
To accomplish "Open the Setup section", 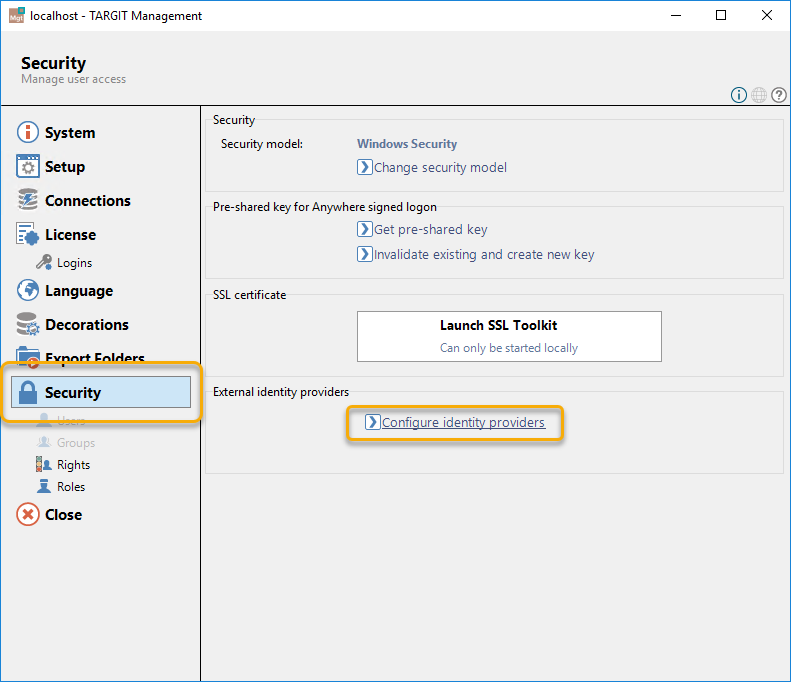I will [x=65, y=166].
